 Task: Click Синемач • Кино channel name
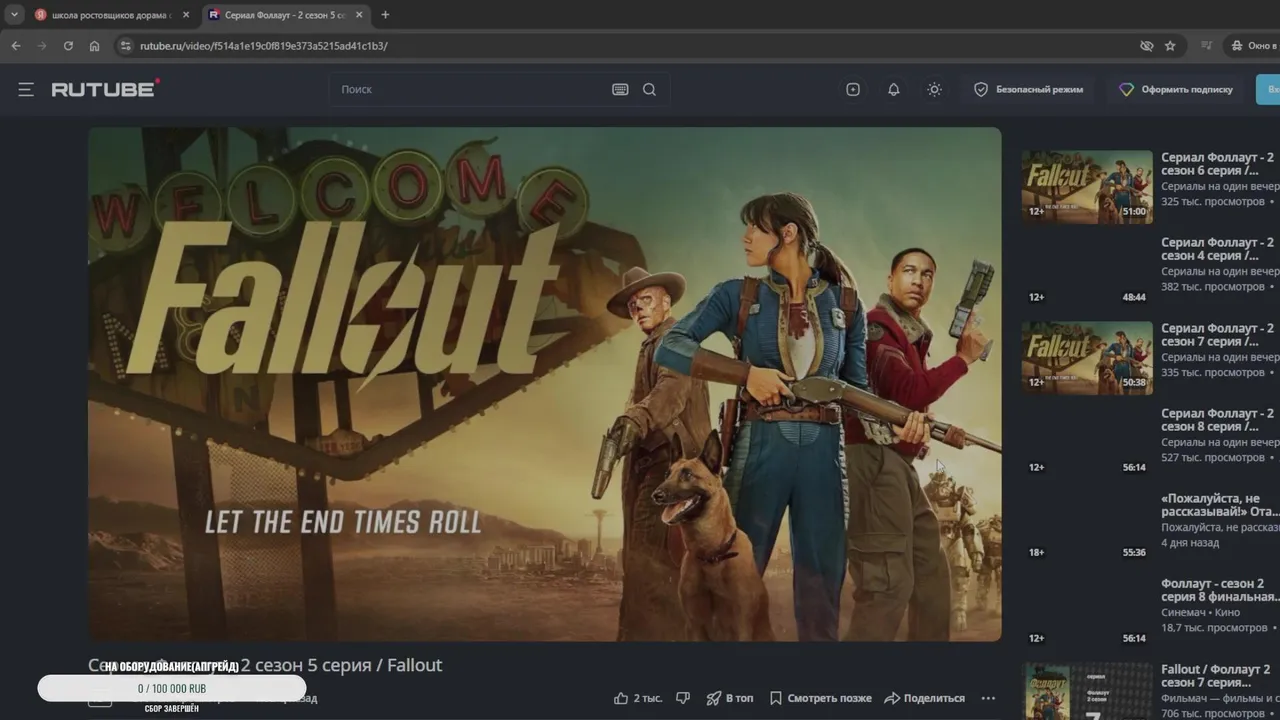[1200, 612]
